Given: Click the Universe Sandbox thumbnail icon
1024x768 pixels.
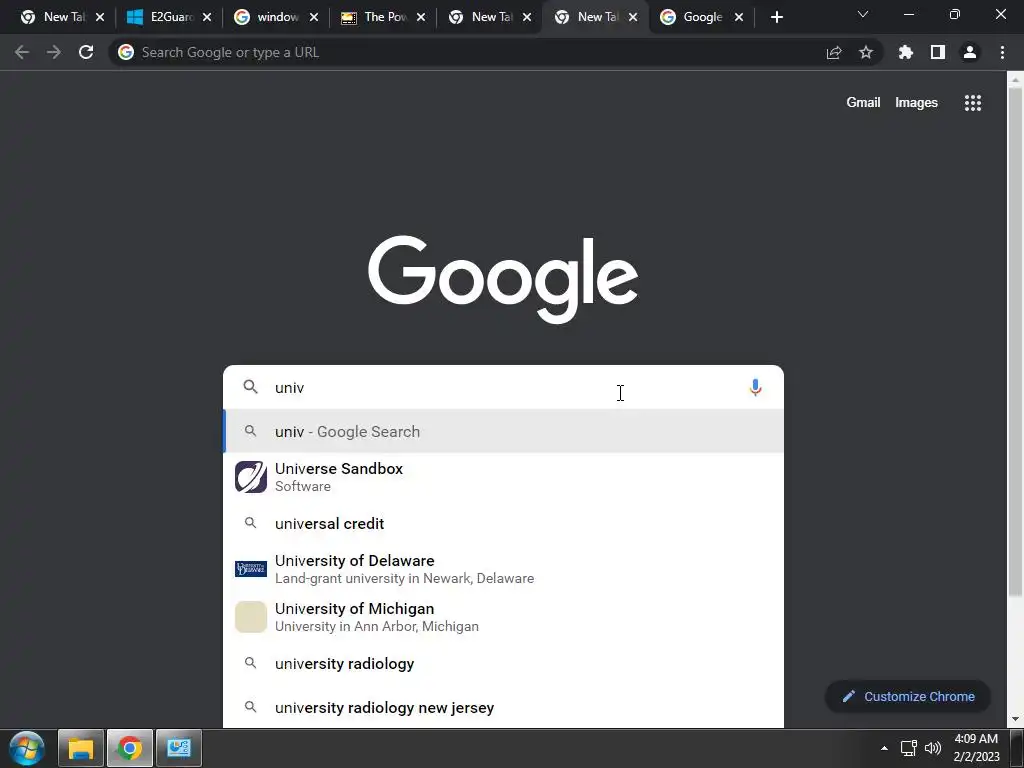Looking at the screenshot, I should point(251,477).
